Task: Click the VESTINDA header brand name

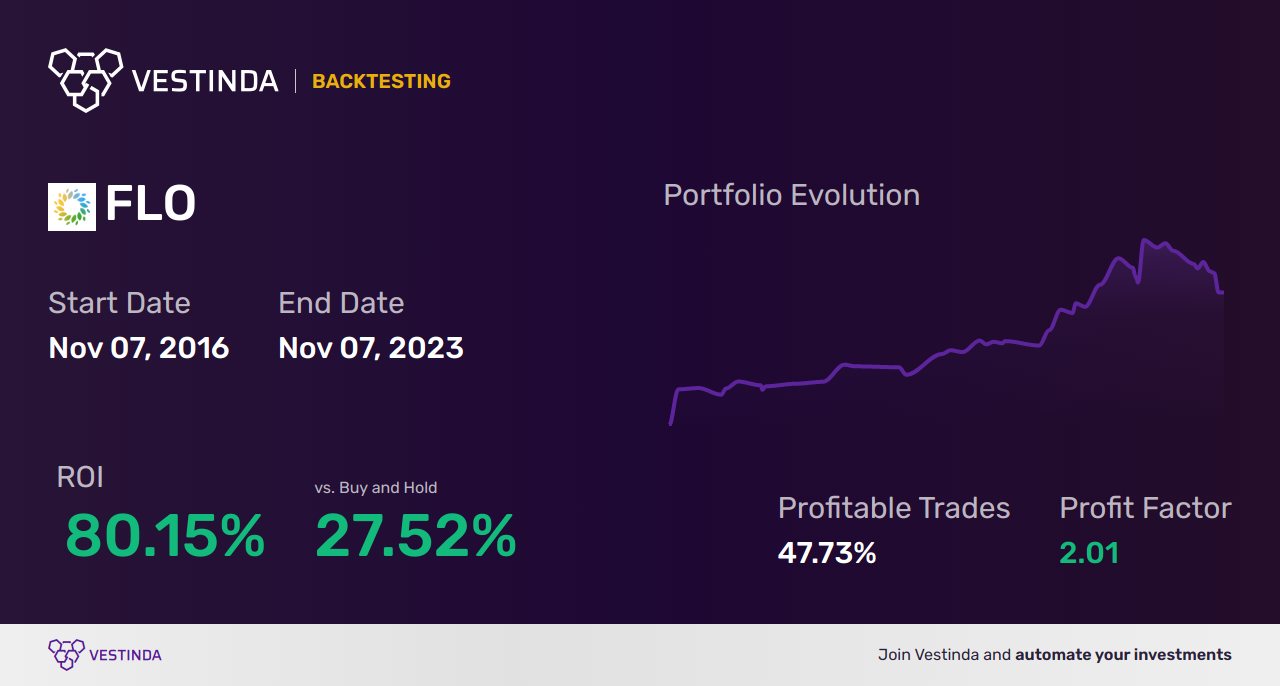Action: [x=205, y=81]
